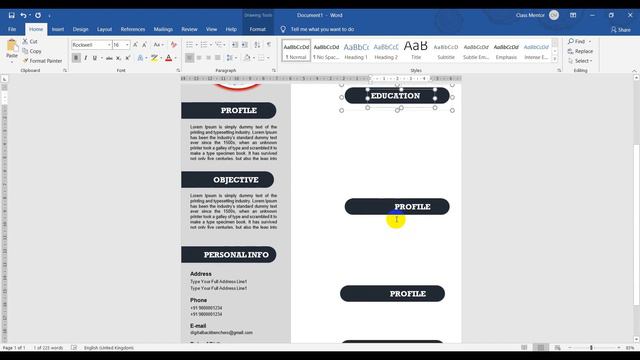
Task: Open line spacing options
Action: pos(231,58)
